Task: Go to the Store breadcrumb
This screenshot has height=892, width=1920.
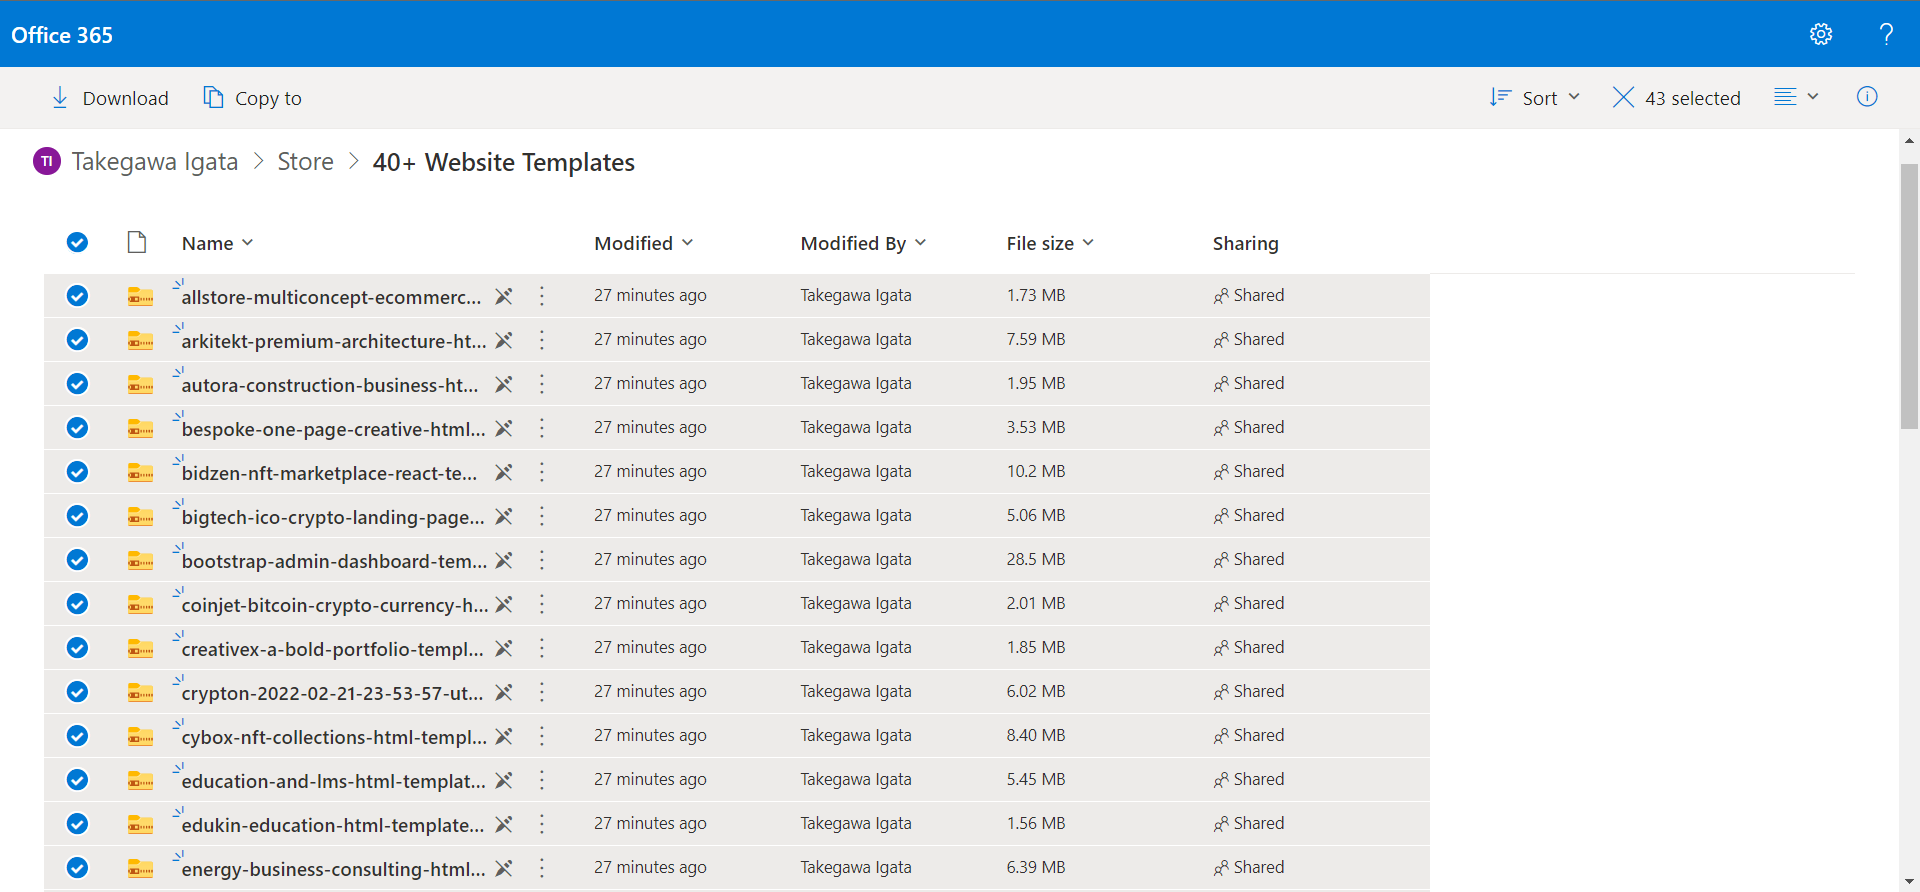Action: [x=305, y=162]
